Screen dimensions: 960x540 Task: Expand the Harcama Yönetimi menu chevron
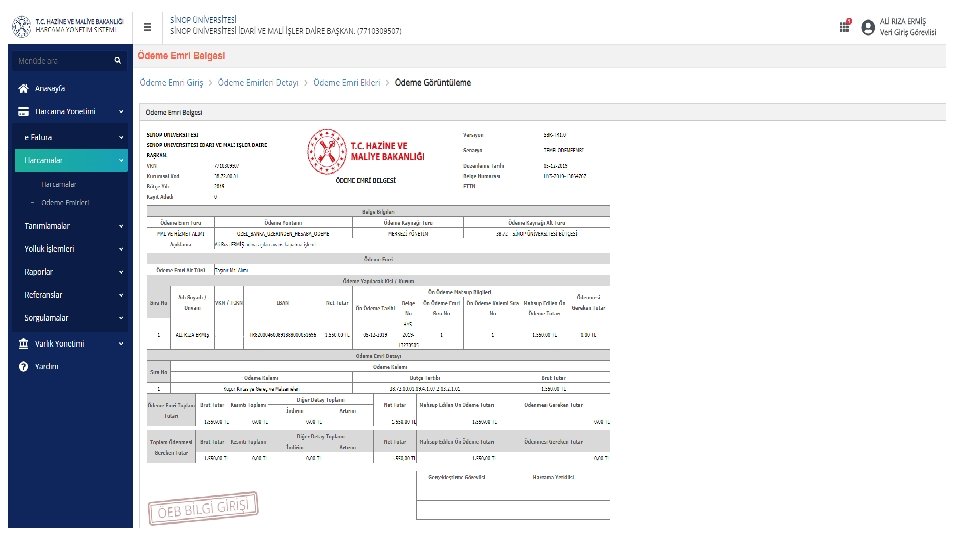[121, 111]
